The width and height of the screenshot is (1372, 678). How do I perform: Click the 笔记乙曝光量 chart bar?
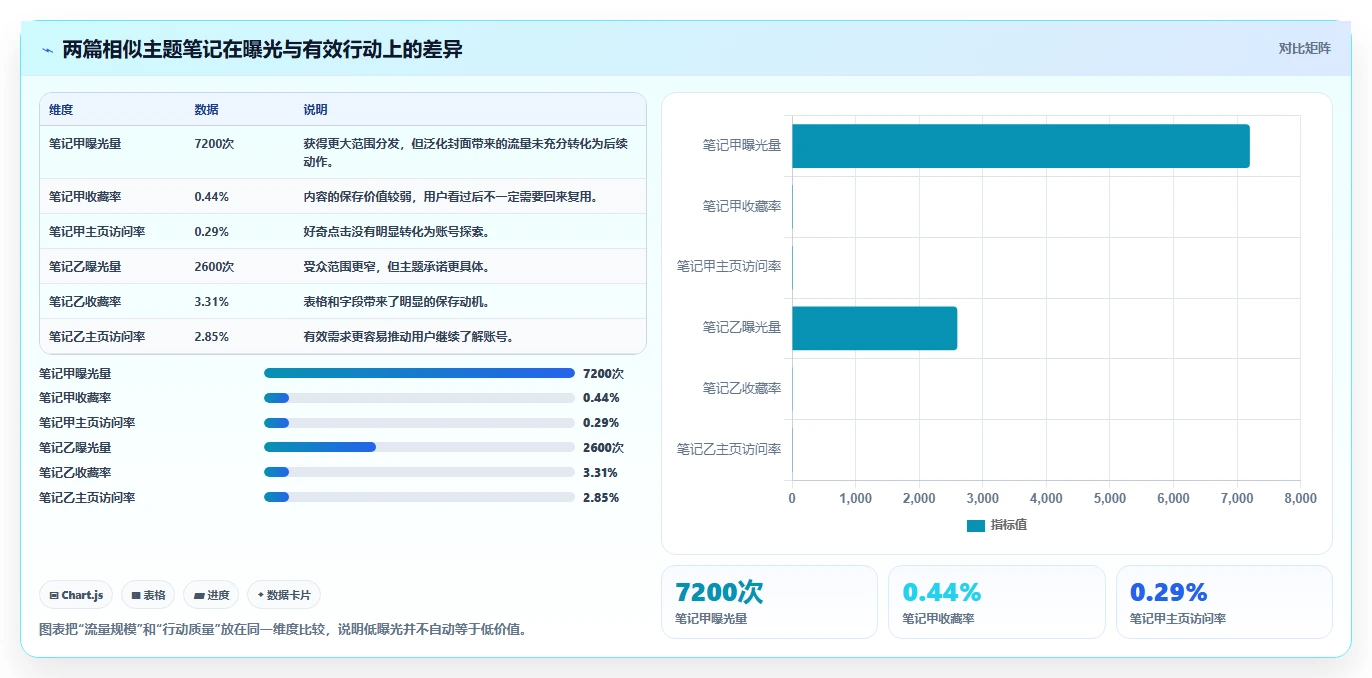[875, 328]
